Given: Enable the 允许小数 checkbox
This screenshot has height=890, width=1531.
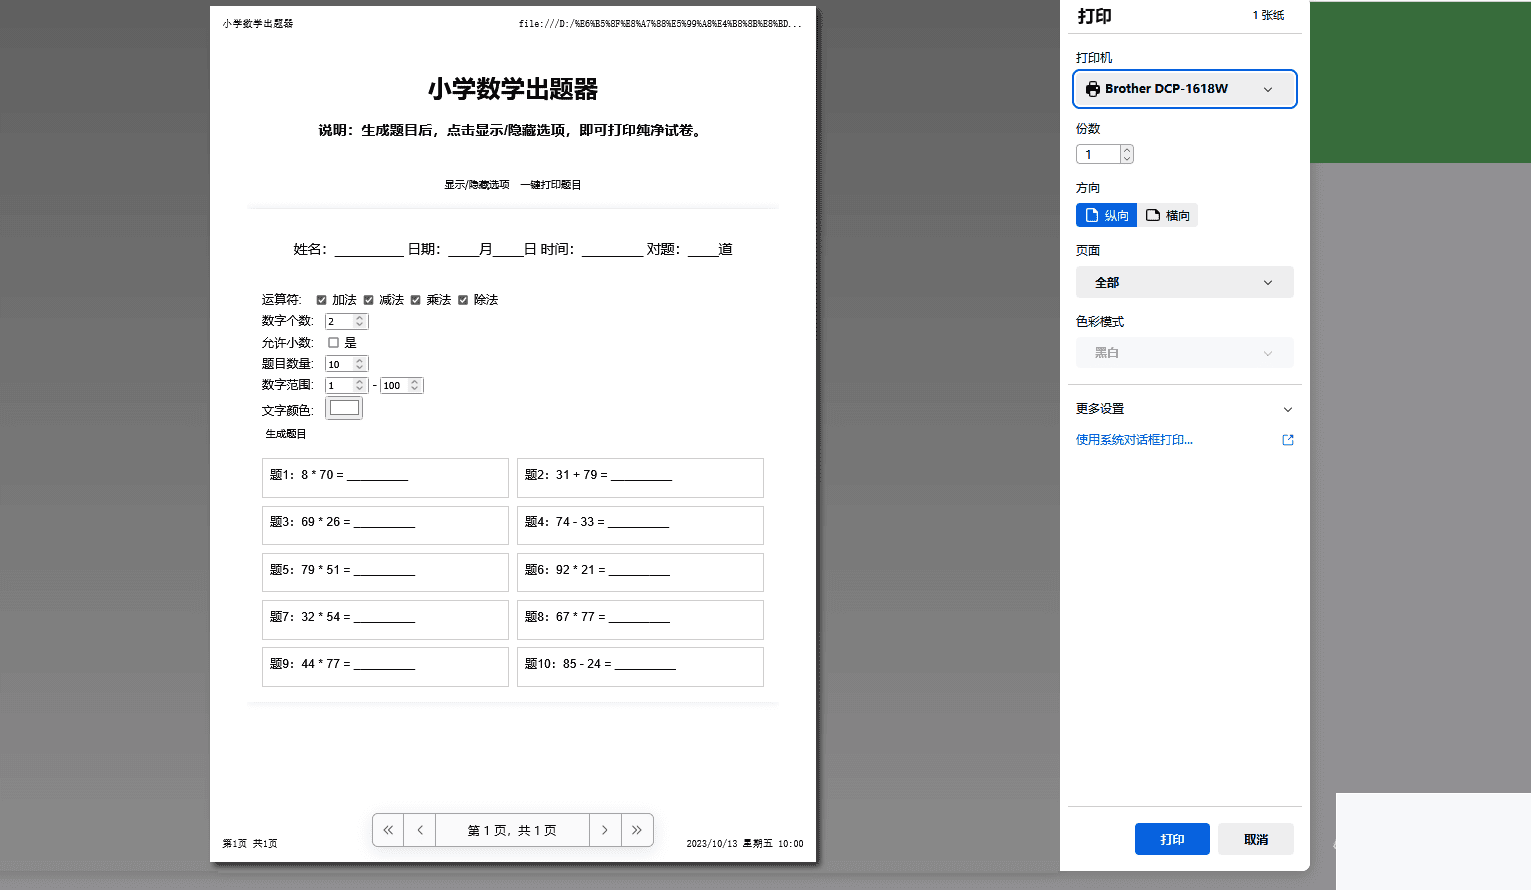Looking at the screenshot, I should point(332,342).
